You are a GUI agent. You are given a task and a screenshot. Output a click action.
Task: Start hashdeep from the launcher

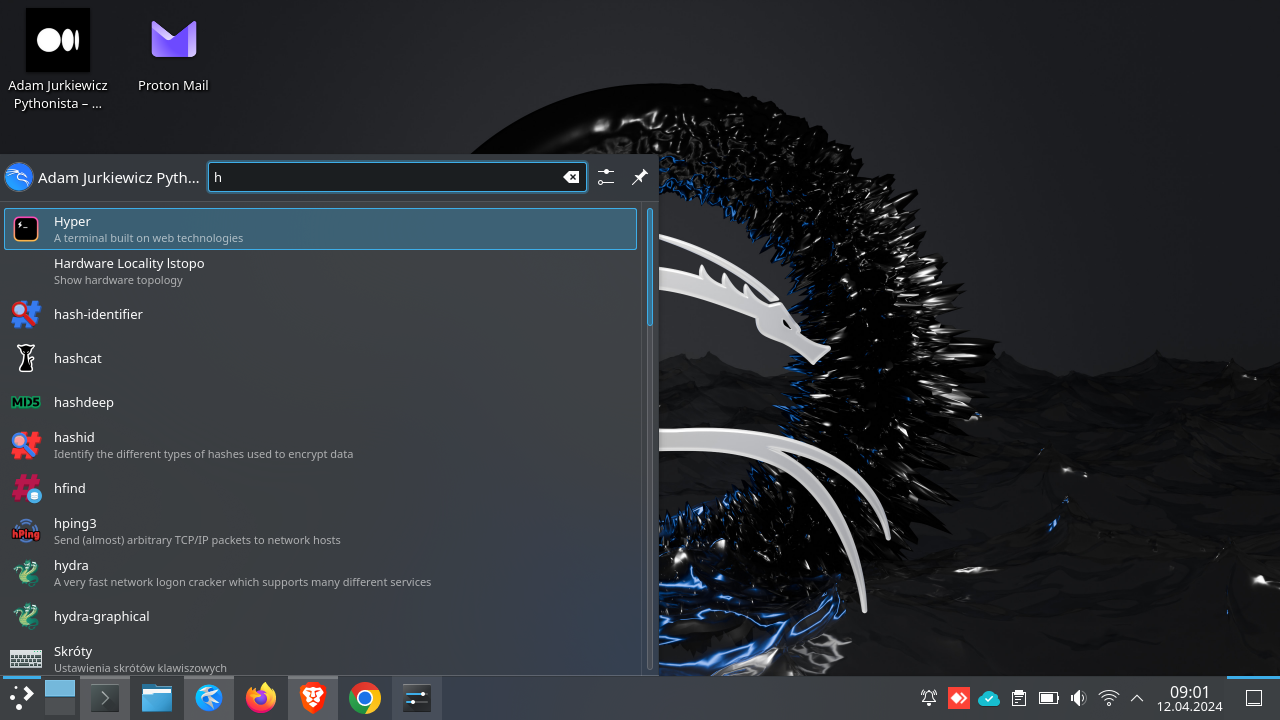tap(84, 402)
